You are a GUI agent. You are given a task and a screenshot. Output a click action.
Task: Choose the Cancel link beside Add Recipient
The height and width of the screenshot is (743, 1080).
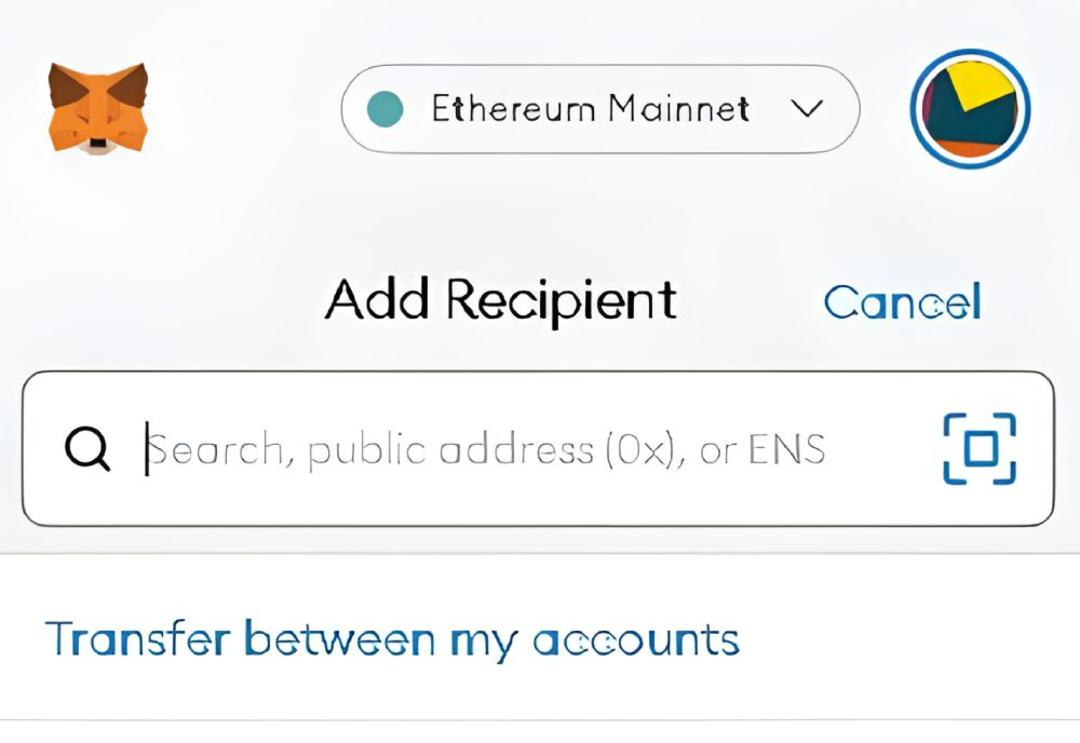[902, 301]
